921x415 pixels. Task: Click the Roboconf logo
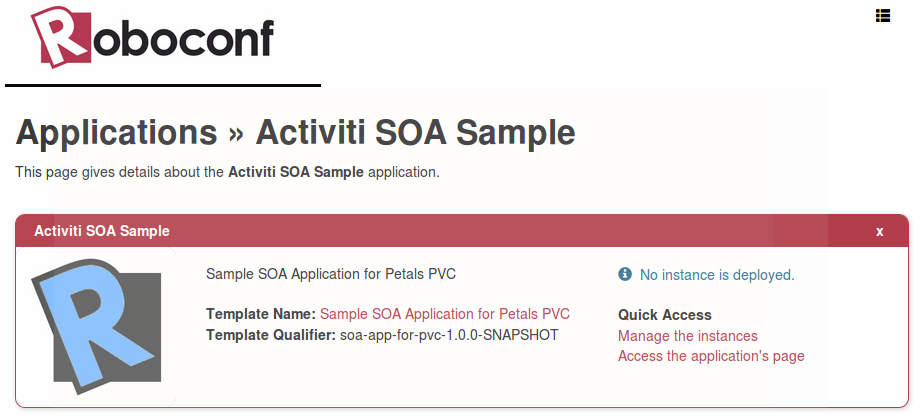(x=153, y=37)
